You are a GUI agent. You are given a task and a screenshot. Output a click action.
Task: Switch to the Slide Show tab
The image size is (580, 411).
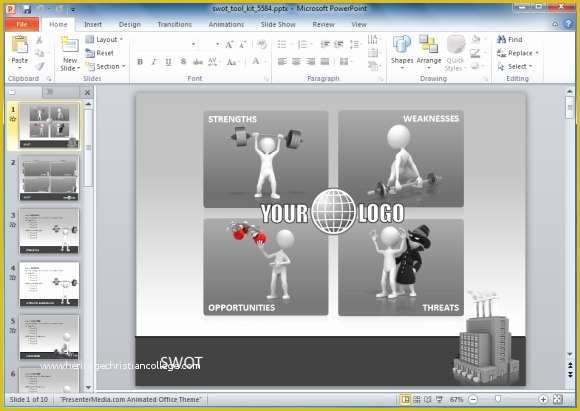click(x=278, y=24)
